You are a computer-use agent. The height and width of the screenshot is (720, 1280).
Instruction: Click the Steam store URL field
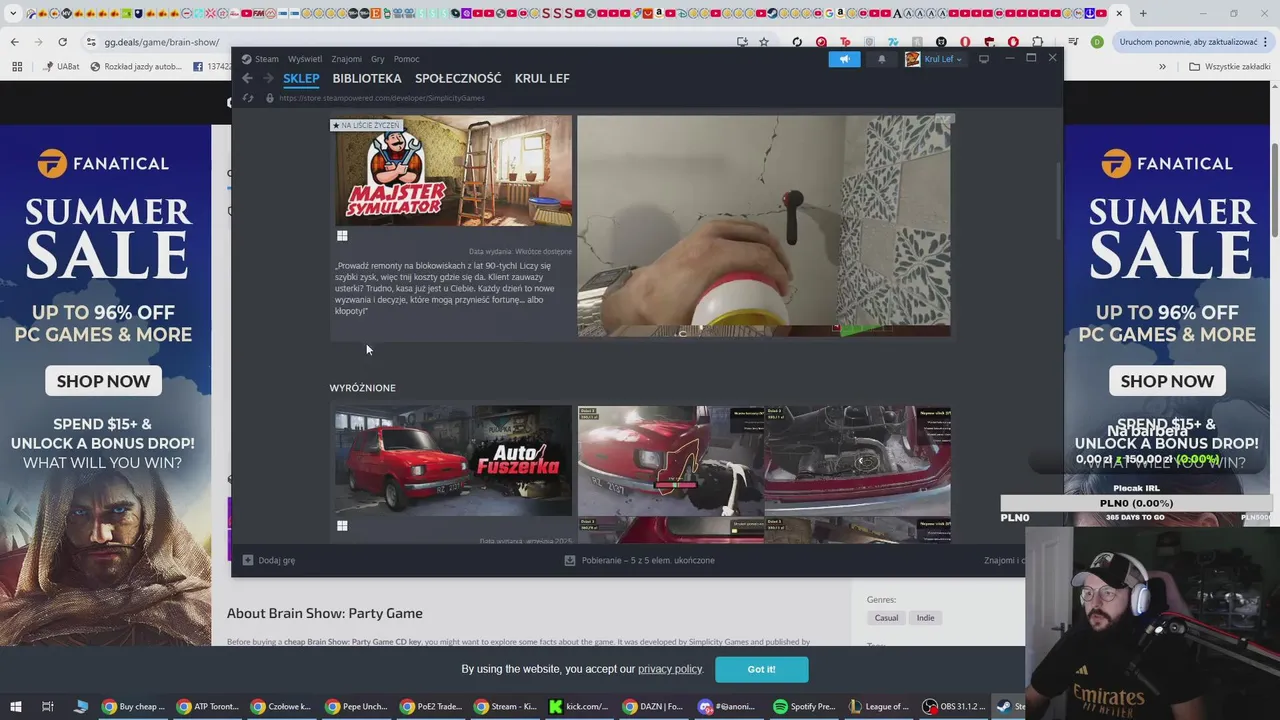click(382, 98)
